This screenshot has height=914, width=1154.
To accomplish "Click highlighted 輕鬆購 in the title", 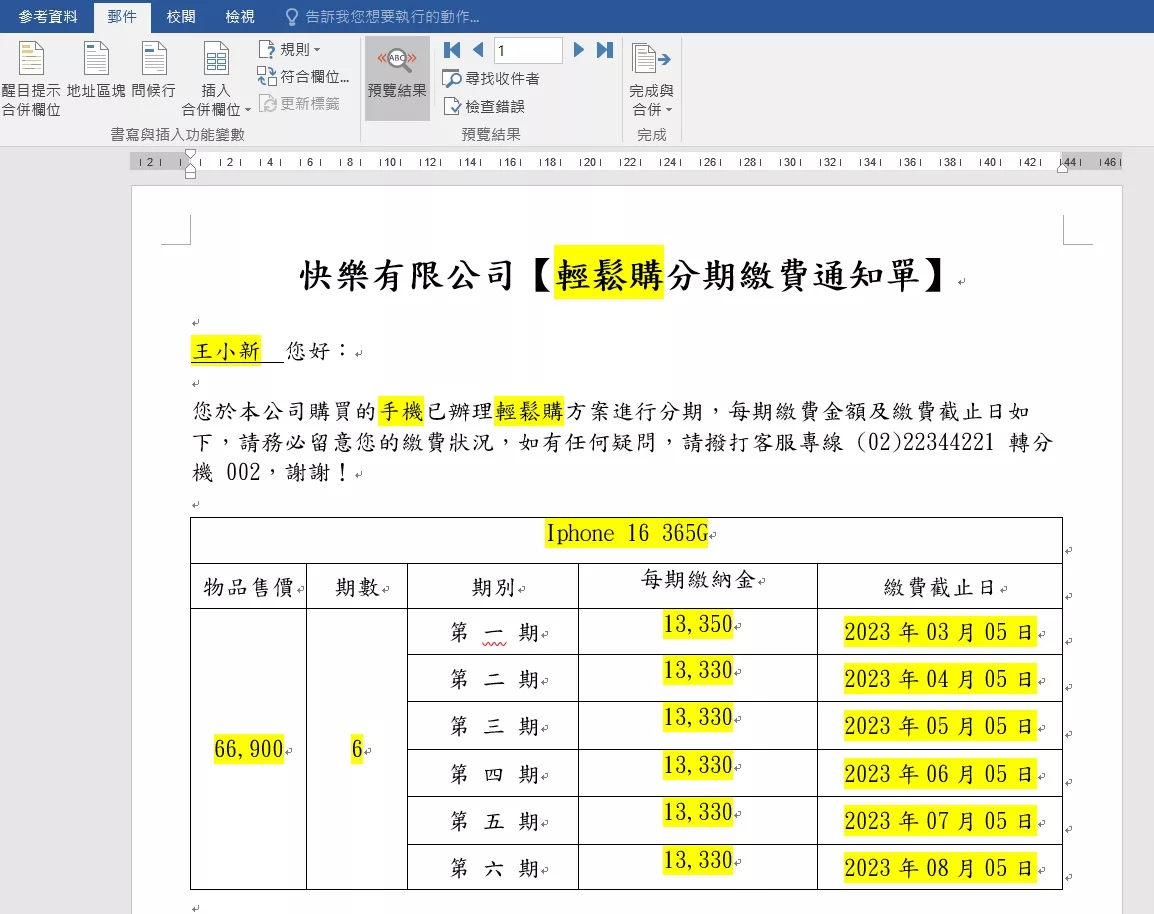I will 609,273.
